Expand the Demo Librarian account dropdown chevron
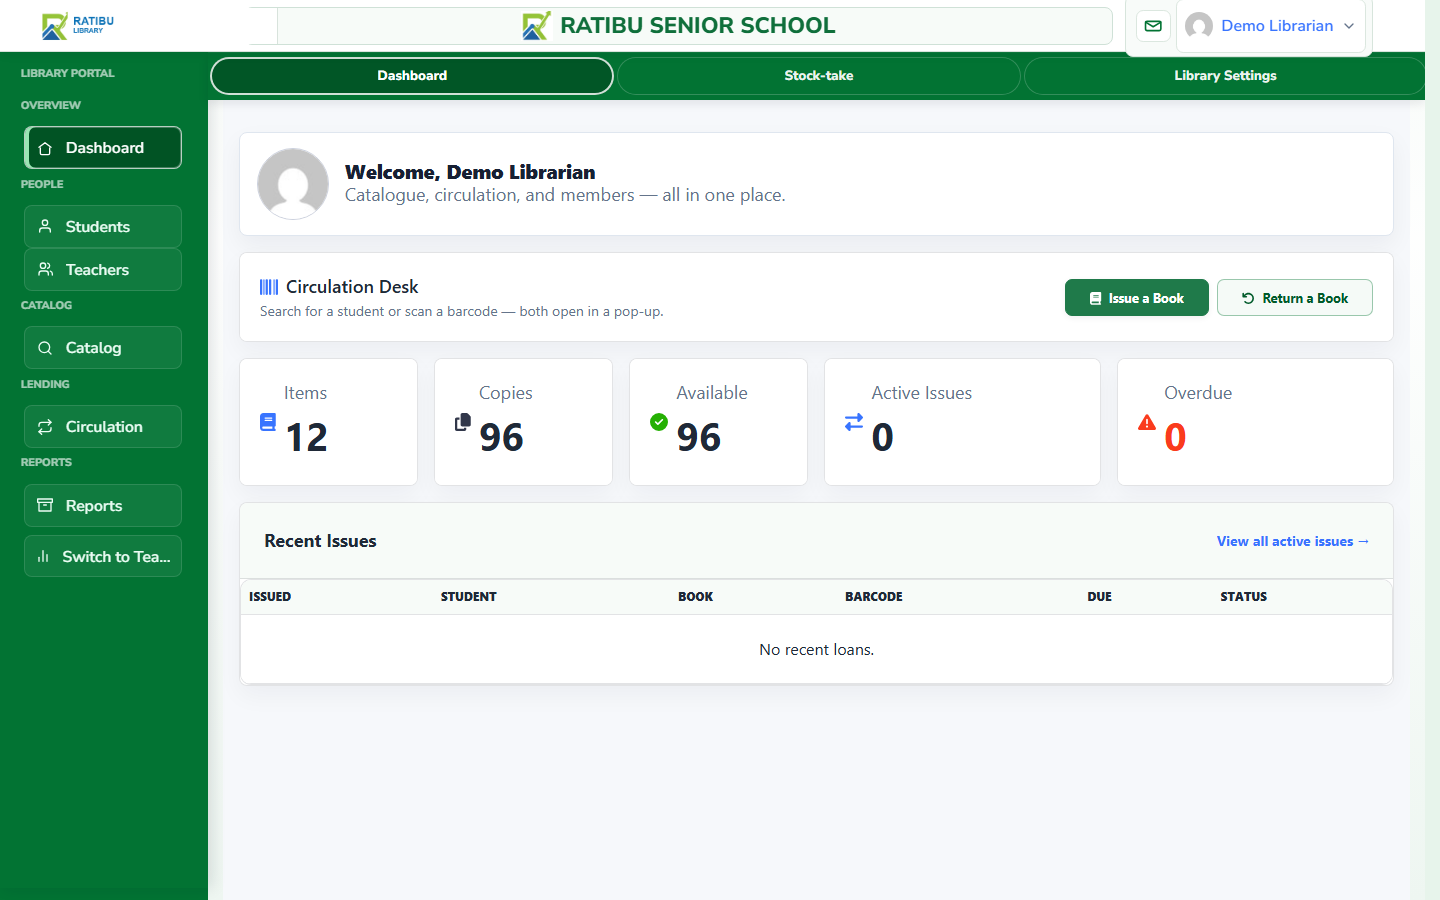The height and width of the screenshot is (900, 1440). pos(1349,26)
